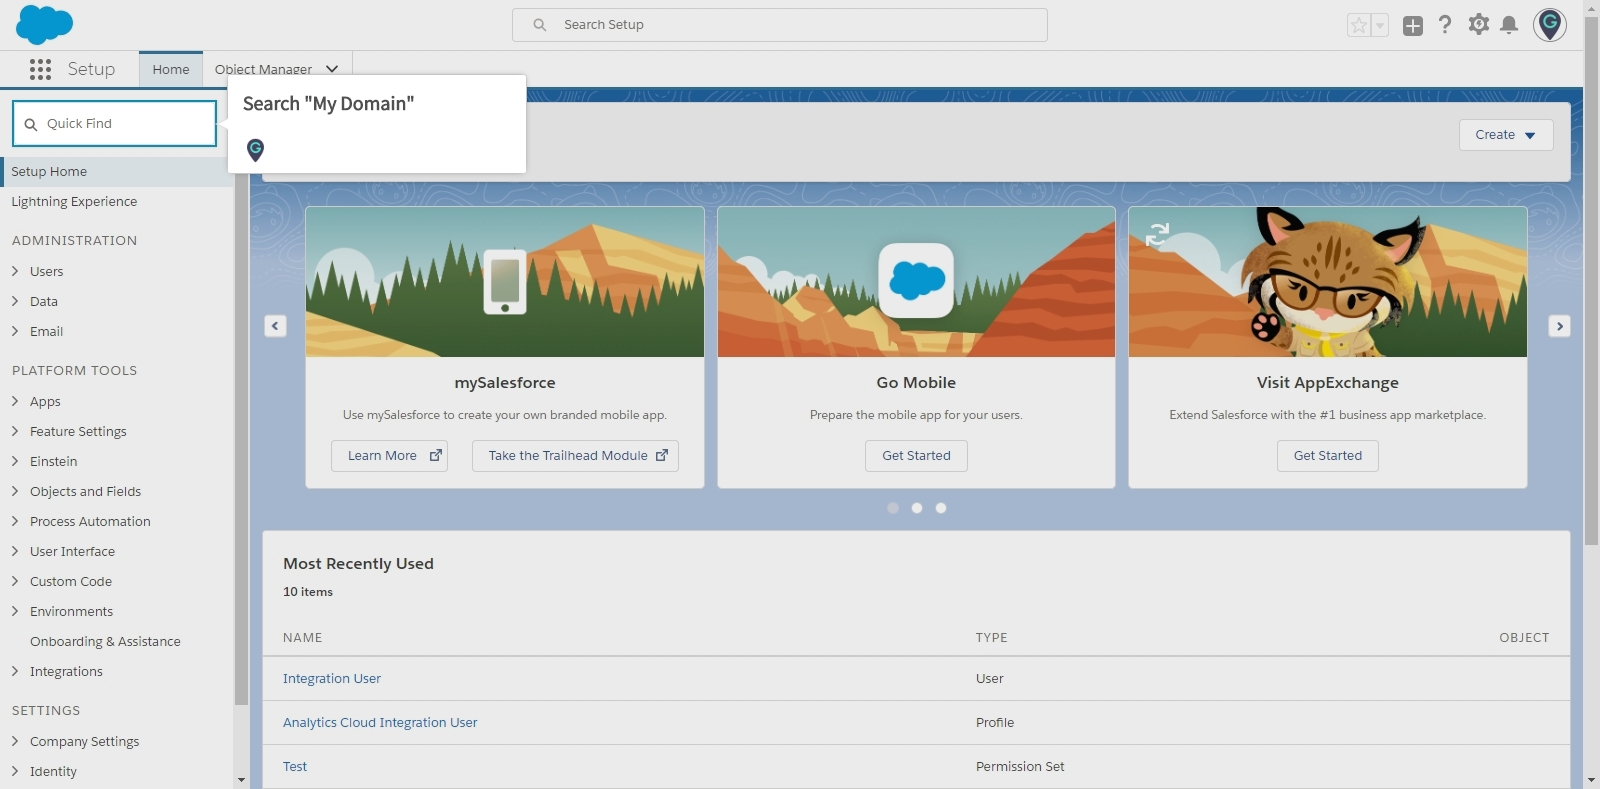The height and width of the screenshot is (789, 1600).
Task: Open the user profile avatar
Action: point(1550,25)
